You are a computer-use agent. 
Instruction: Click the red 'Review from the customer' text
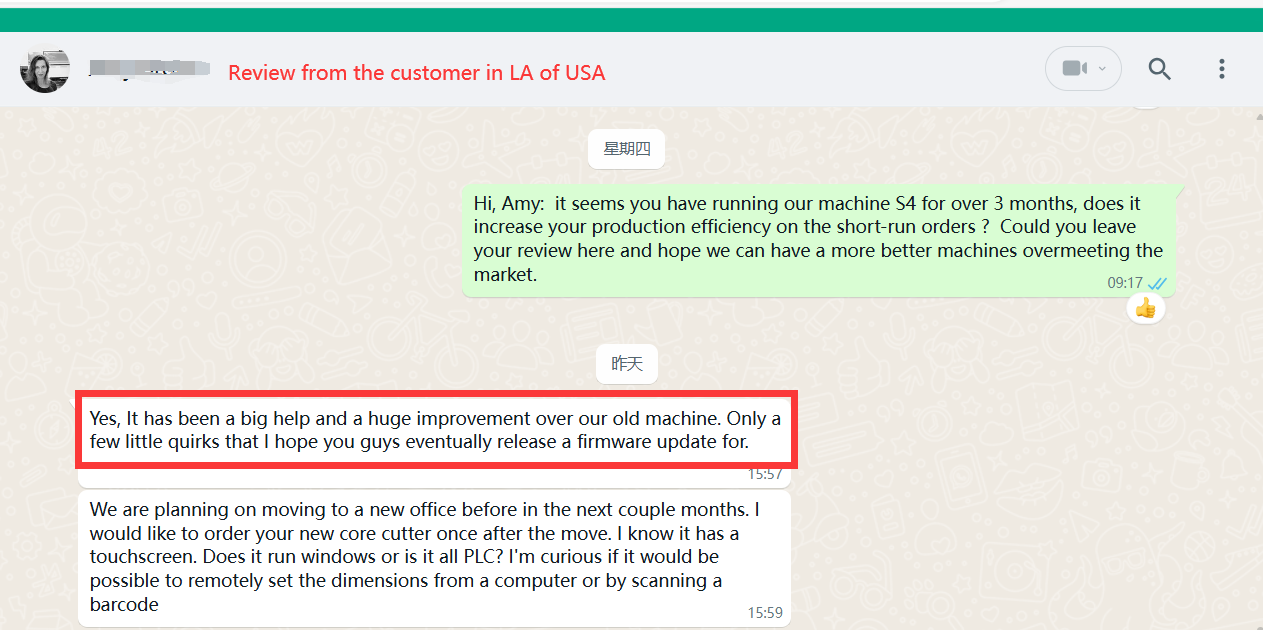[416, 73]
